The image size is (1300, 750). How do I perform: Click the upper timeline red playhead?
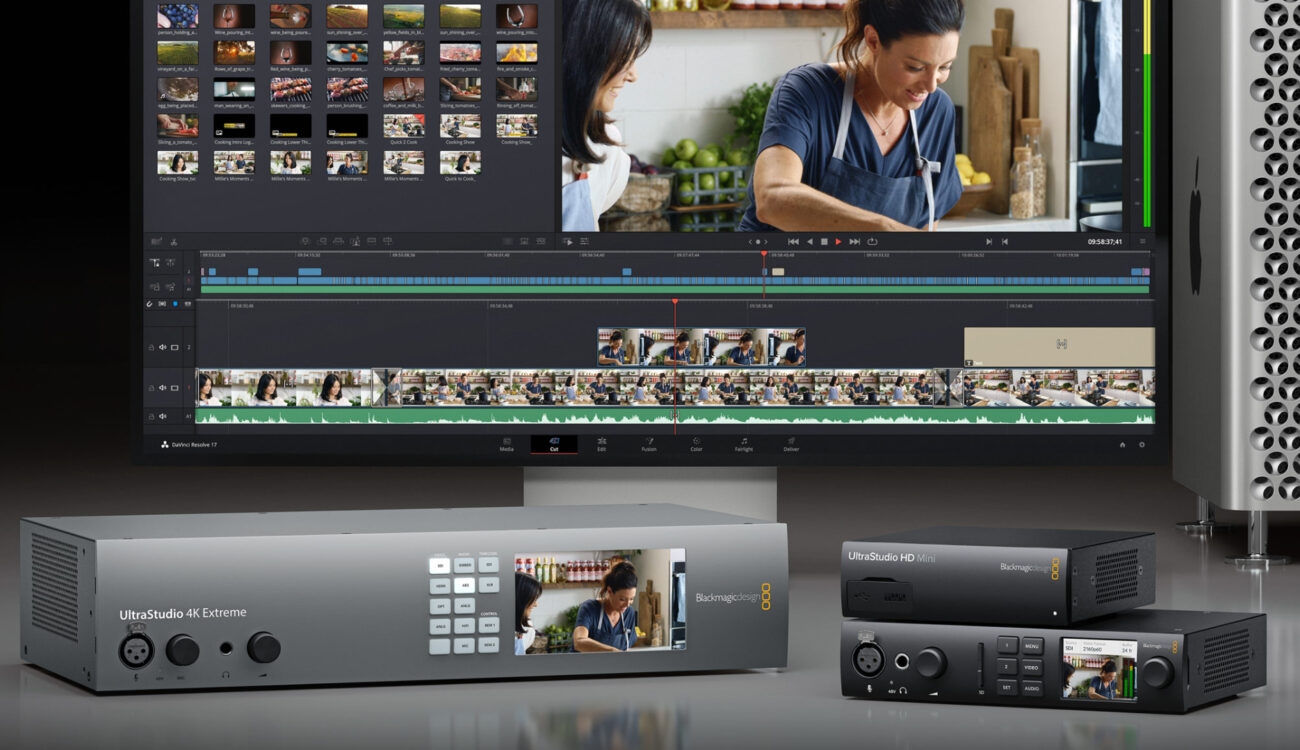click(x=764, y=255)
